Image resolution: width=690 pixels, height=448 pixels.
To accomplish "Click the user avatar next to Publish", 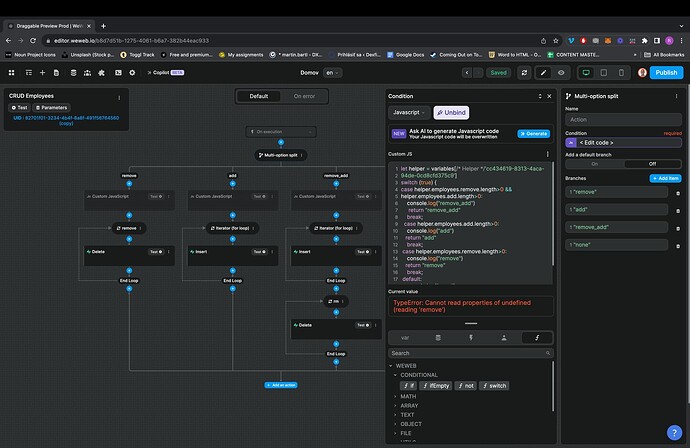I will coord(642,73).
